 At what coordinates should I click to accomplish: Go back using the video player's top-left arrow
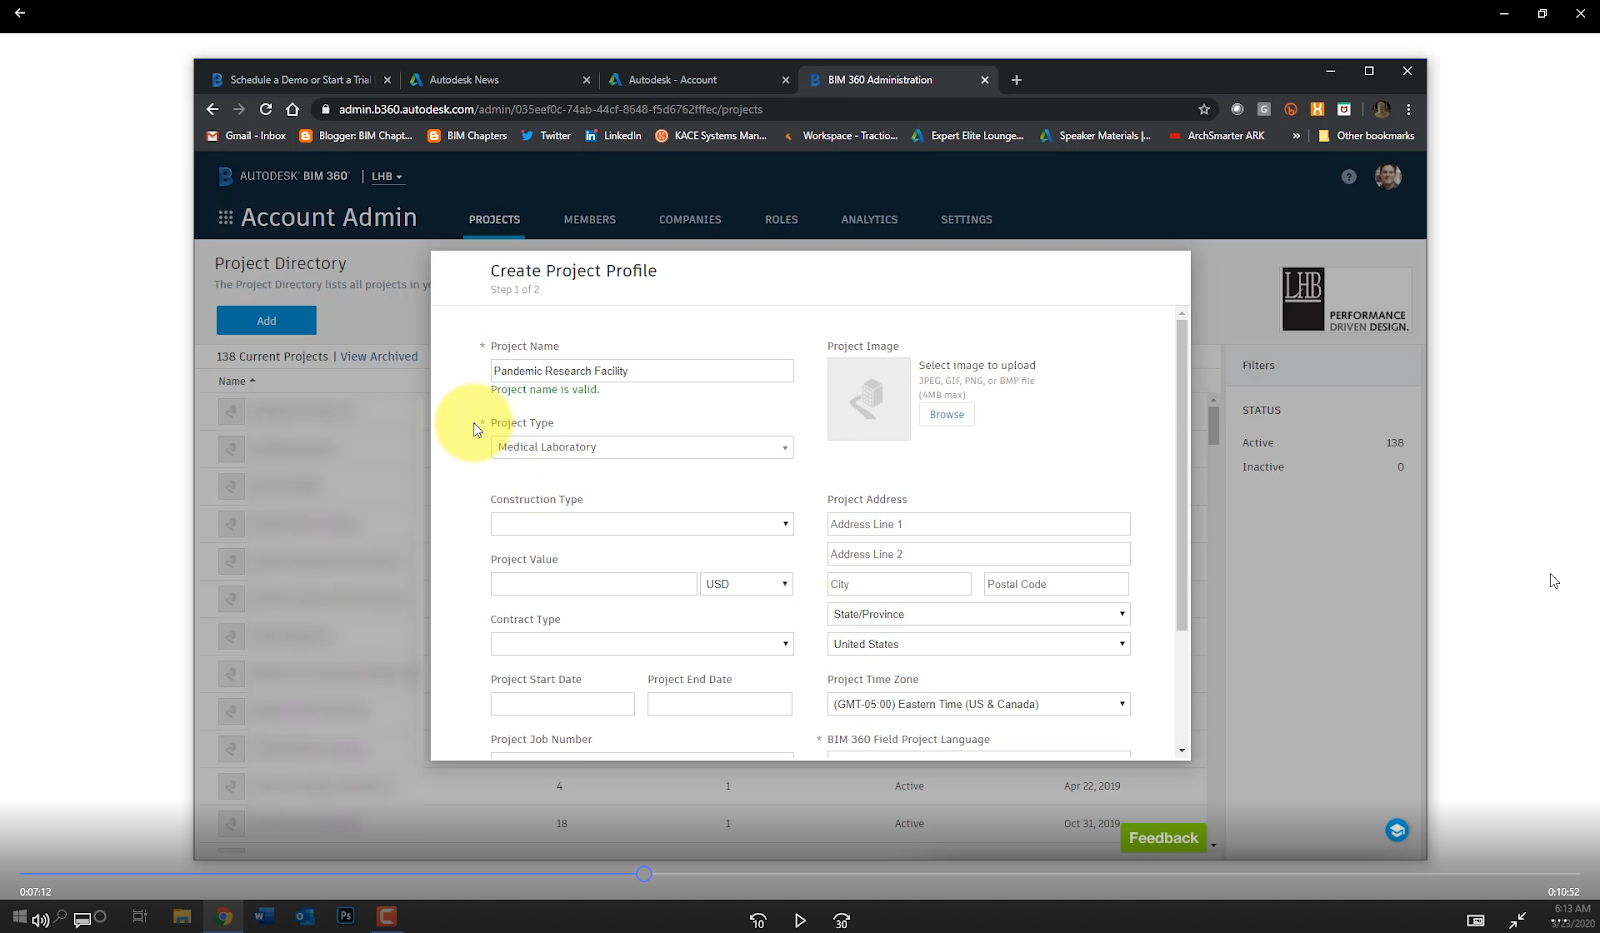[x=20, y=13]
